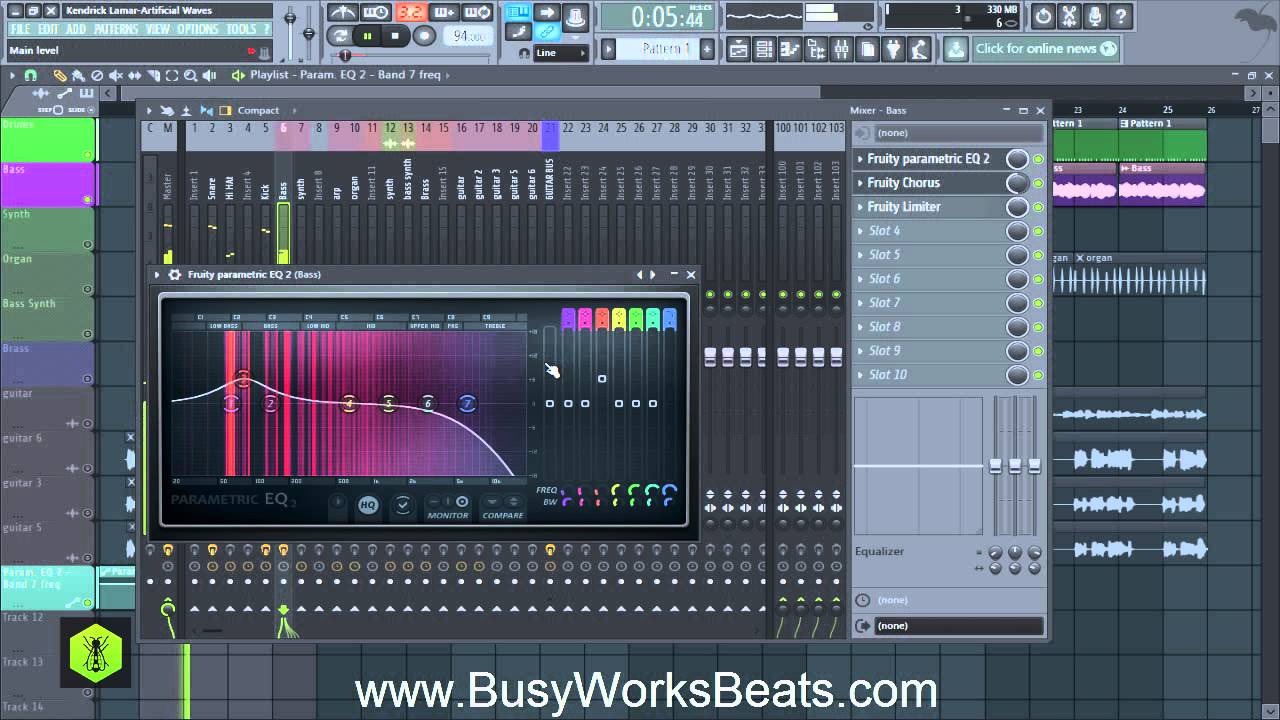Viewport: 1280px width, 720px height.
Task: Open Slot 4 arrow menu
Action: click(x=860, y=231)
